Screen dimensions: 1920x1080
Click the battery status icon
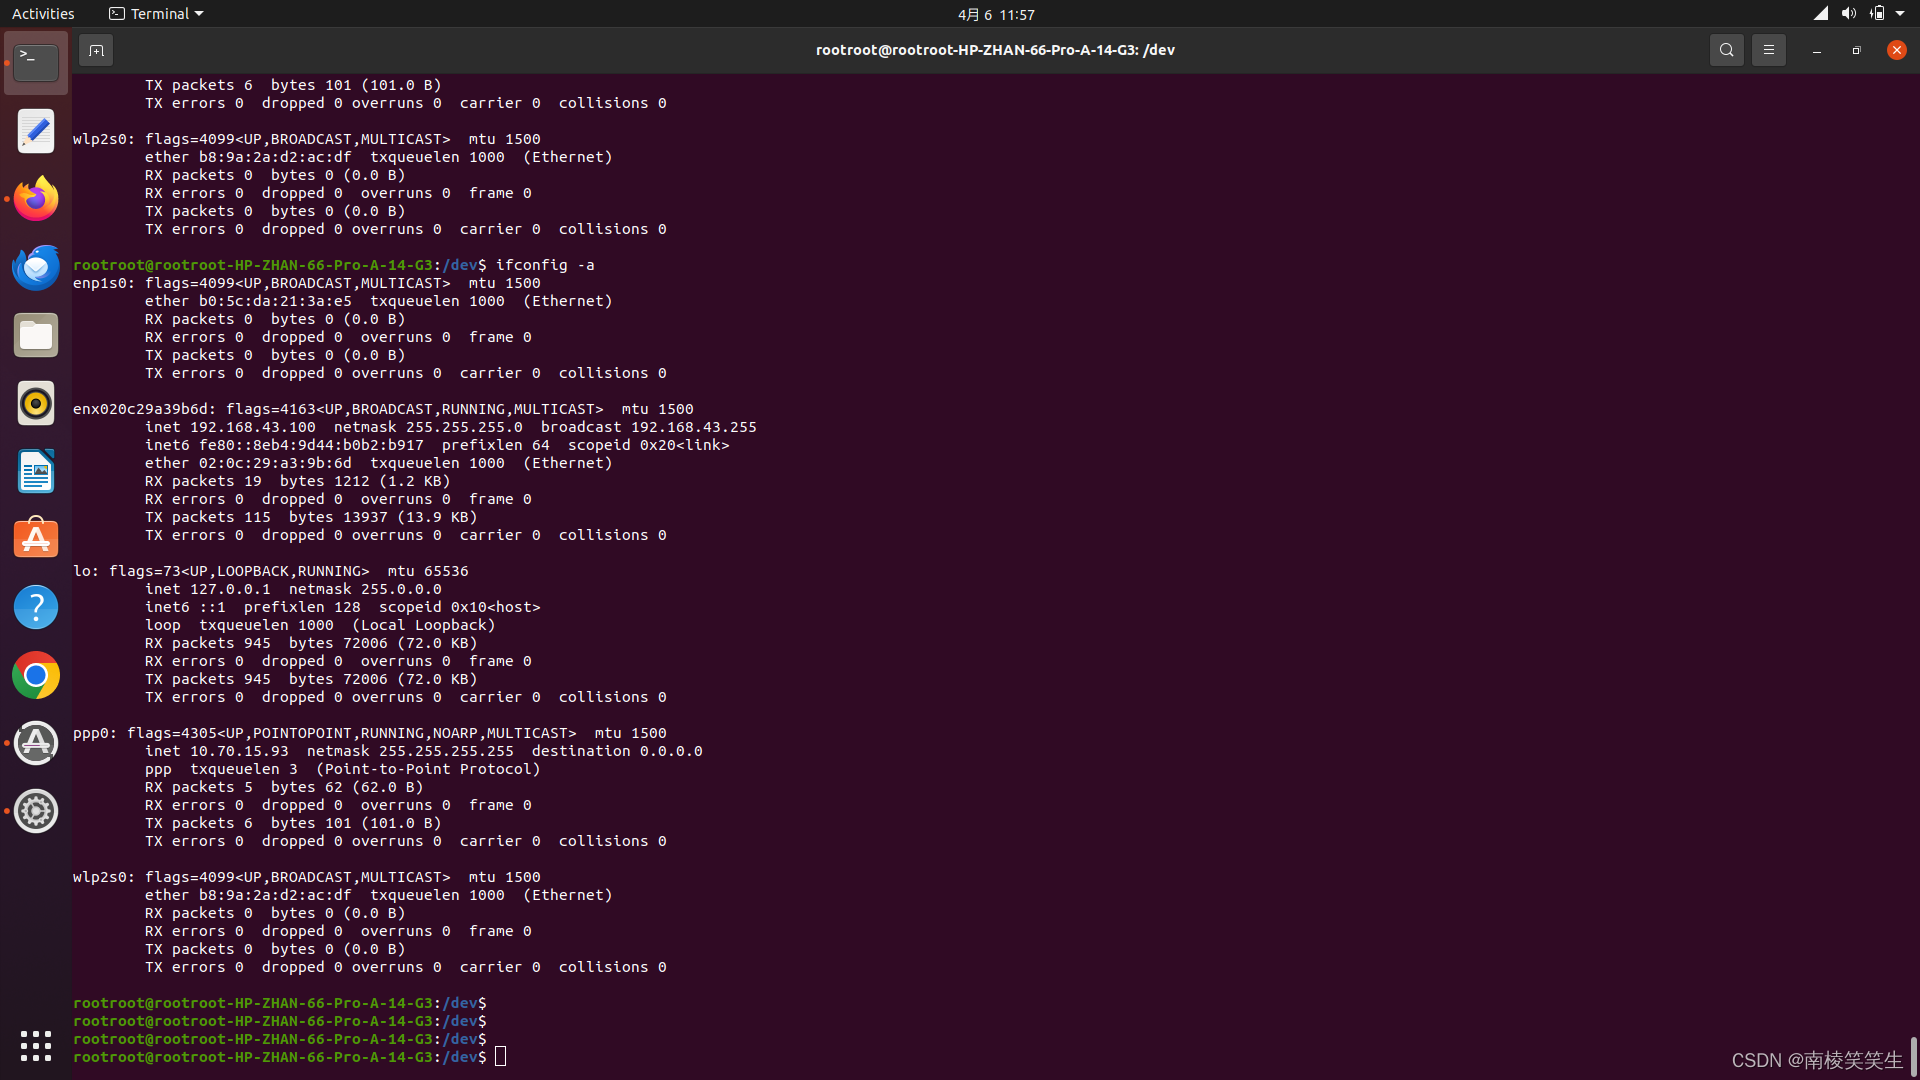coord(1877,14)
